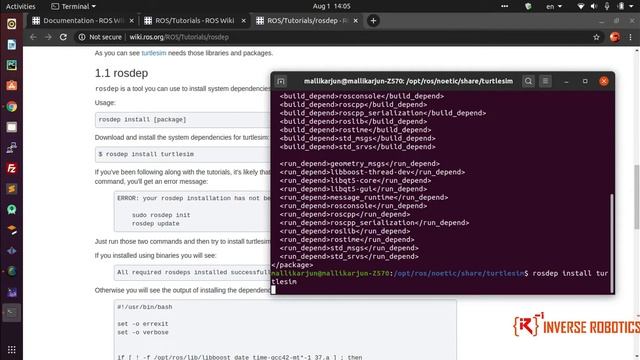
Task: Open Google Chrome from the dock
Action: (11, 107)
